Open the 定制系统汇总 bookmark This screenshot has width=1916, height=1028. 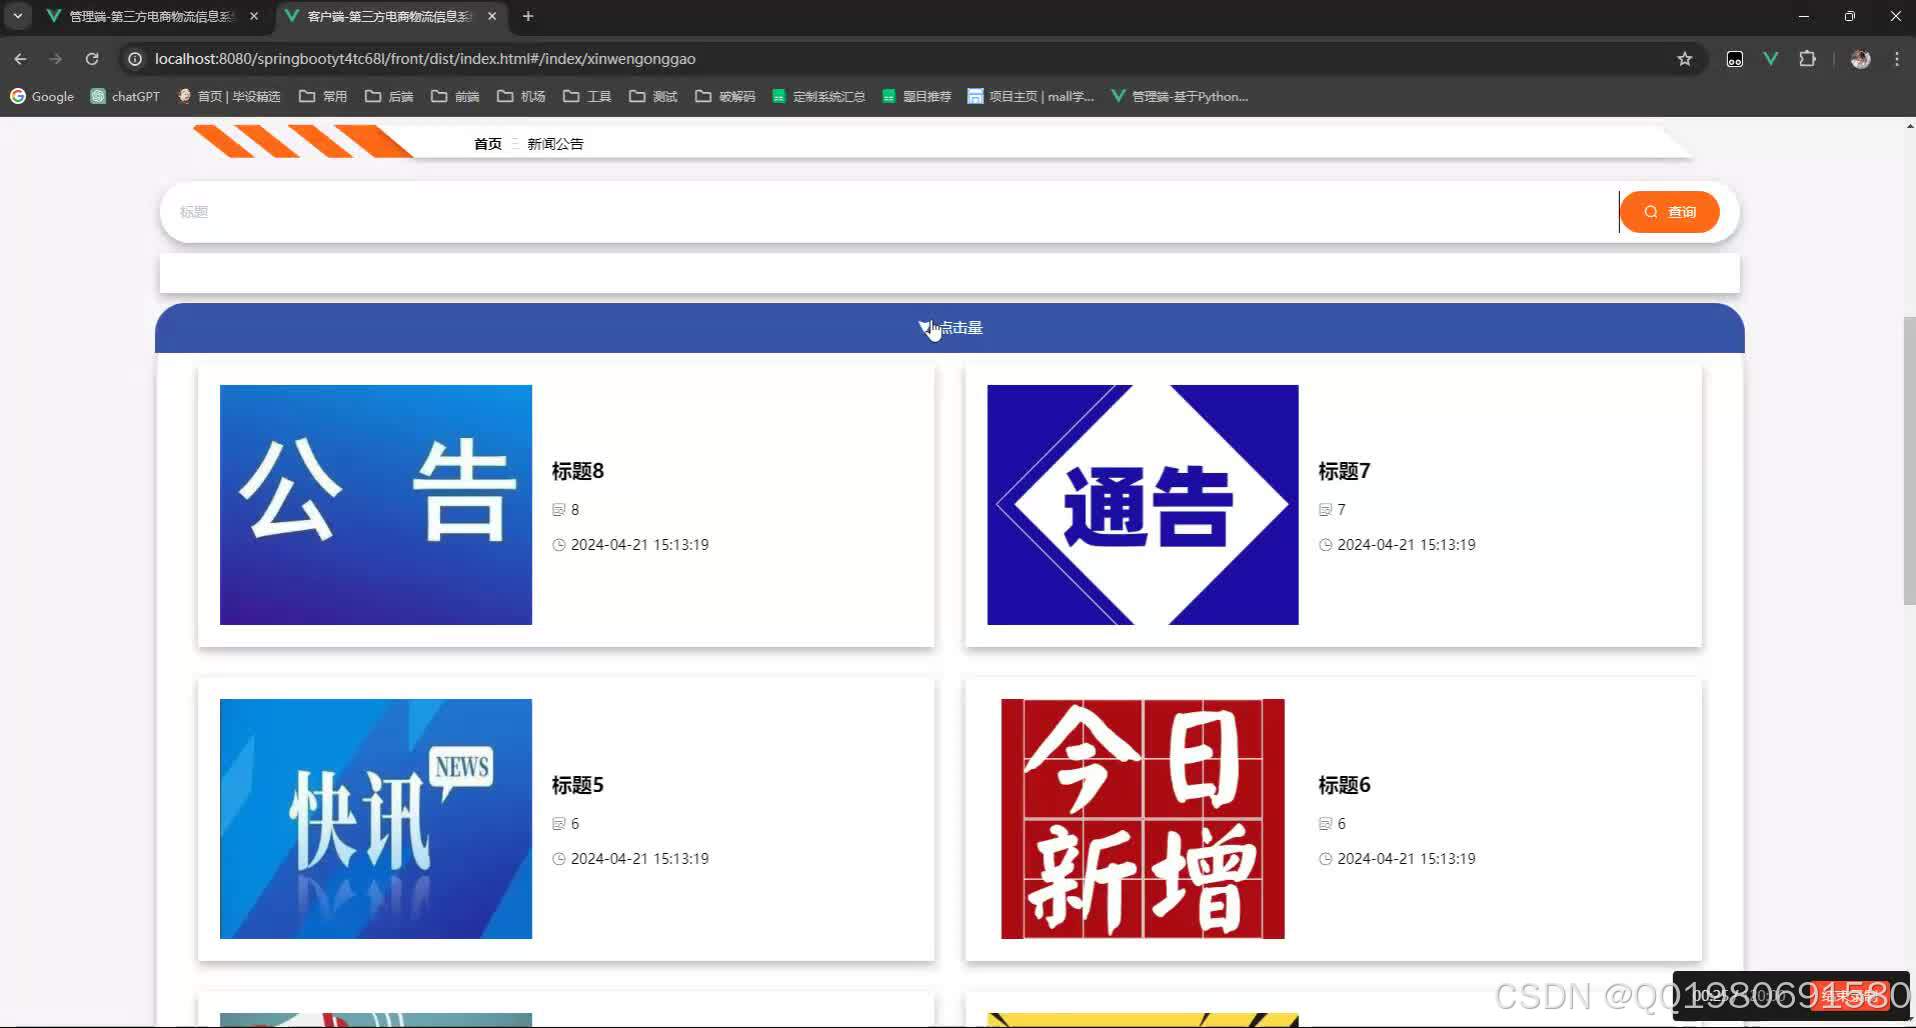[x=818, y=96]
